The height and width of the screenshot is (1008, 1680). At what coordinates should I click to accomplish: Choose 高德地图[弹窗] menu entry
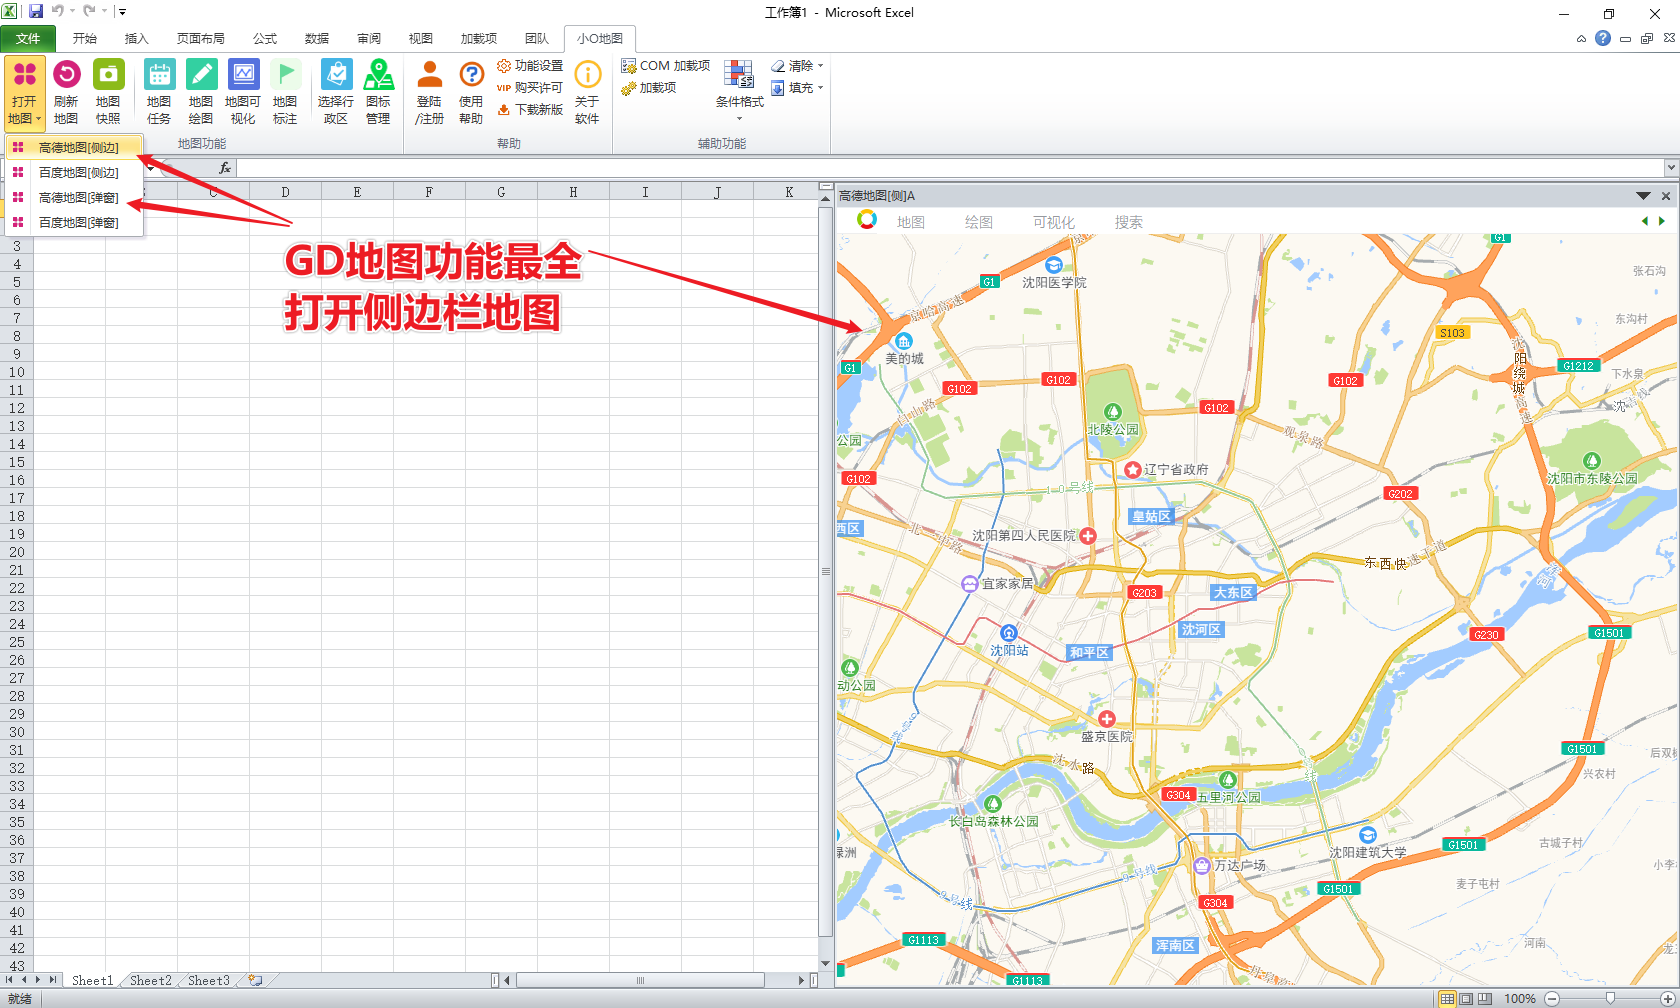tap(74, 197)
